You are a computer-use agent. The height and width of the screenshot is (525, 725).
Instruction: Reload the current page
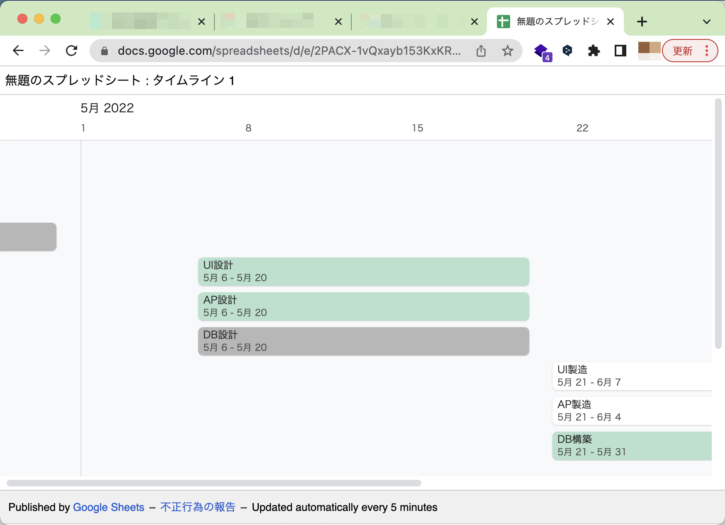71,50
